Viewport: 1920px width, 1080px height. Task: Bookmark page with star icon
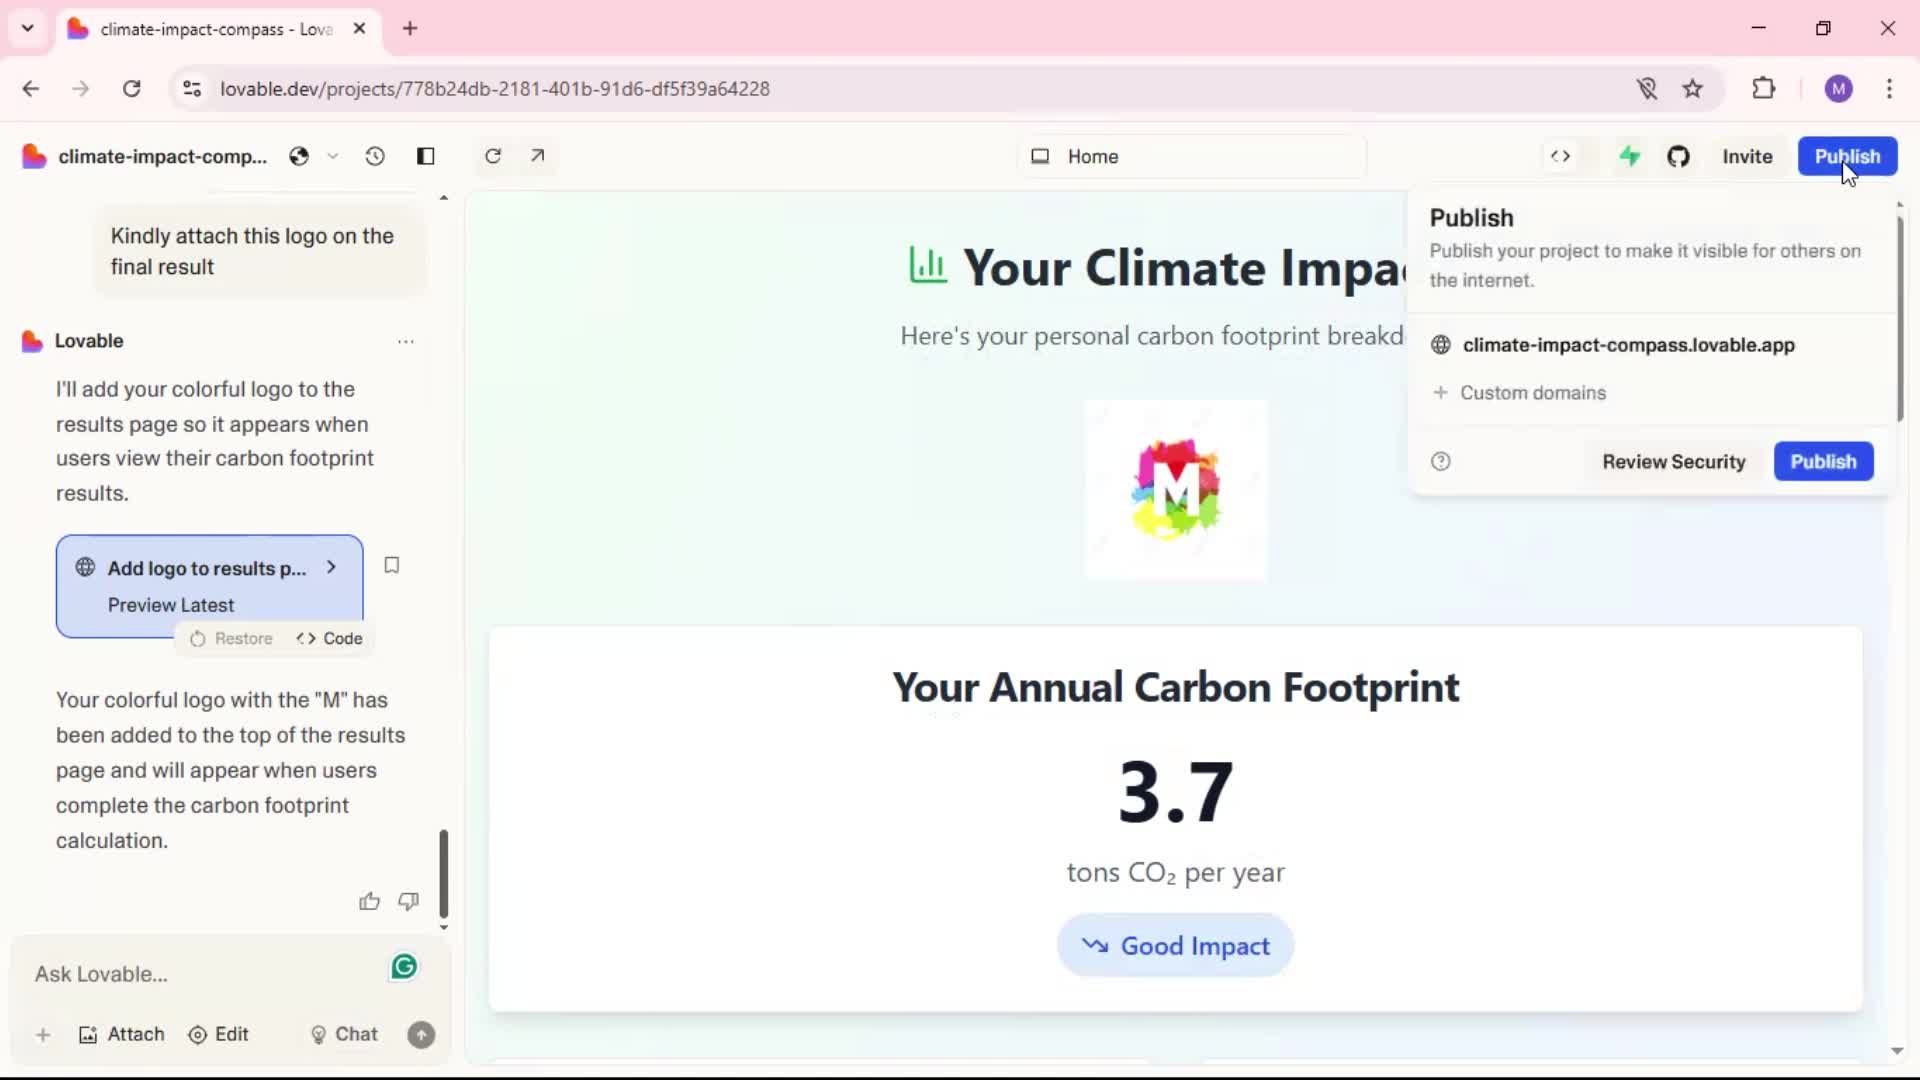click(1692, 89)
